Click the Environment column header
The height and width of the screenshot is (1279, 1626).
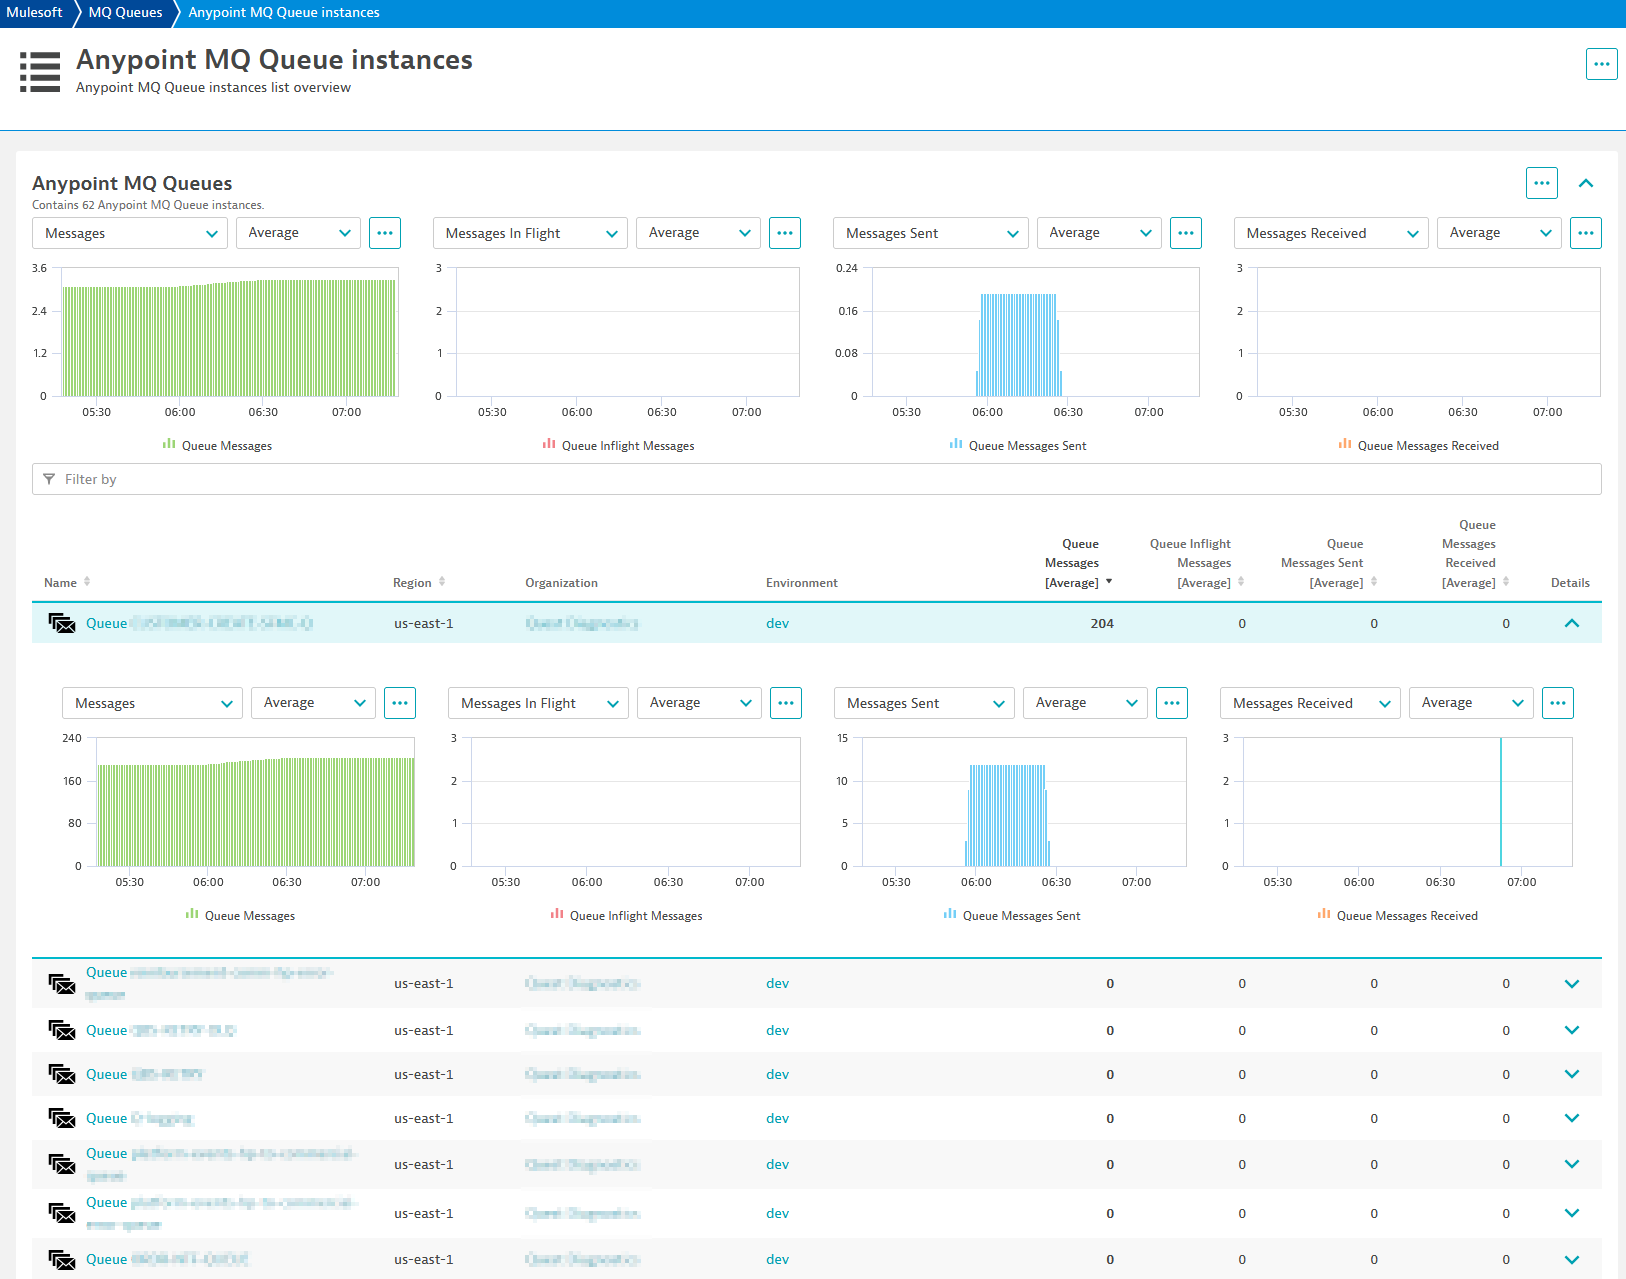[802, 583]
